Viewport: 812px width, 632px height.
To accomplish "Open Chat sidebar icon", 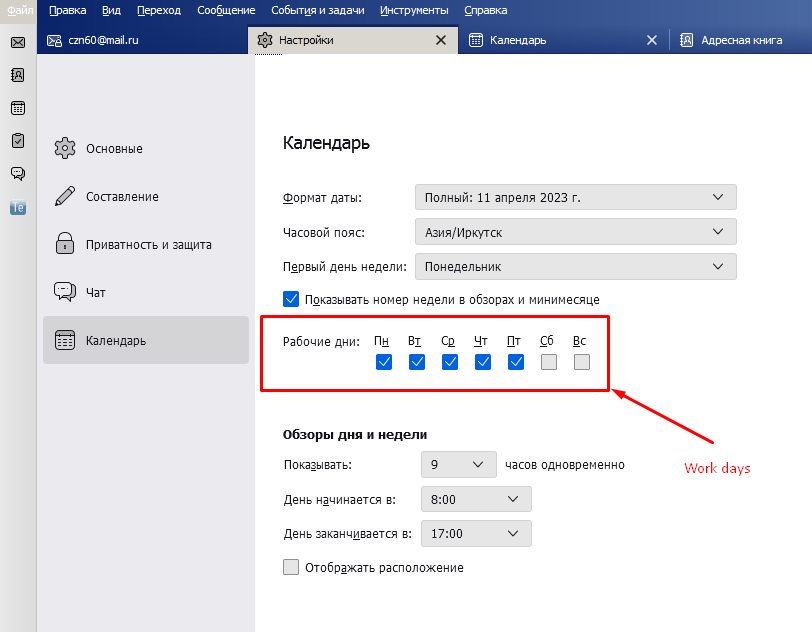I will coord(17,174).
